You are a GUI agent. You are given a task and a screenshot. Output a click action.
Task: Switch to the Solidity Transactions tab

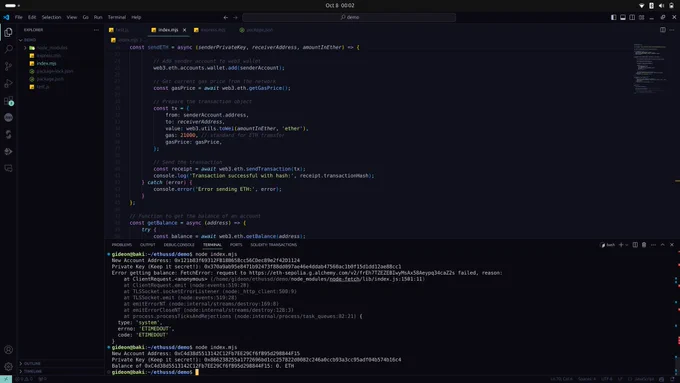click(274, 245)
